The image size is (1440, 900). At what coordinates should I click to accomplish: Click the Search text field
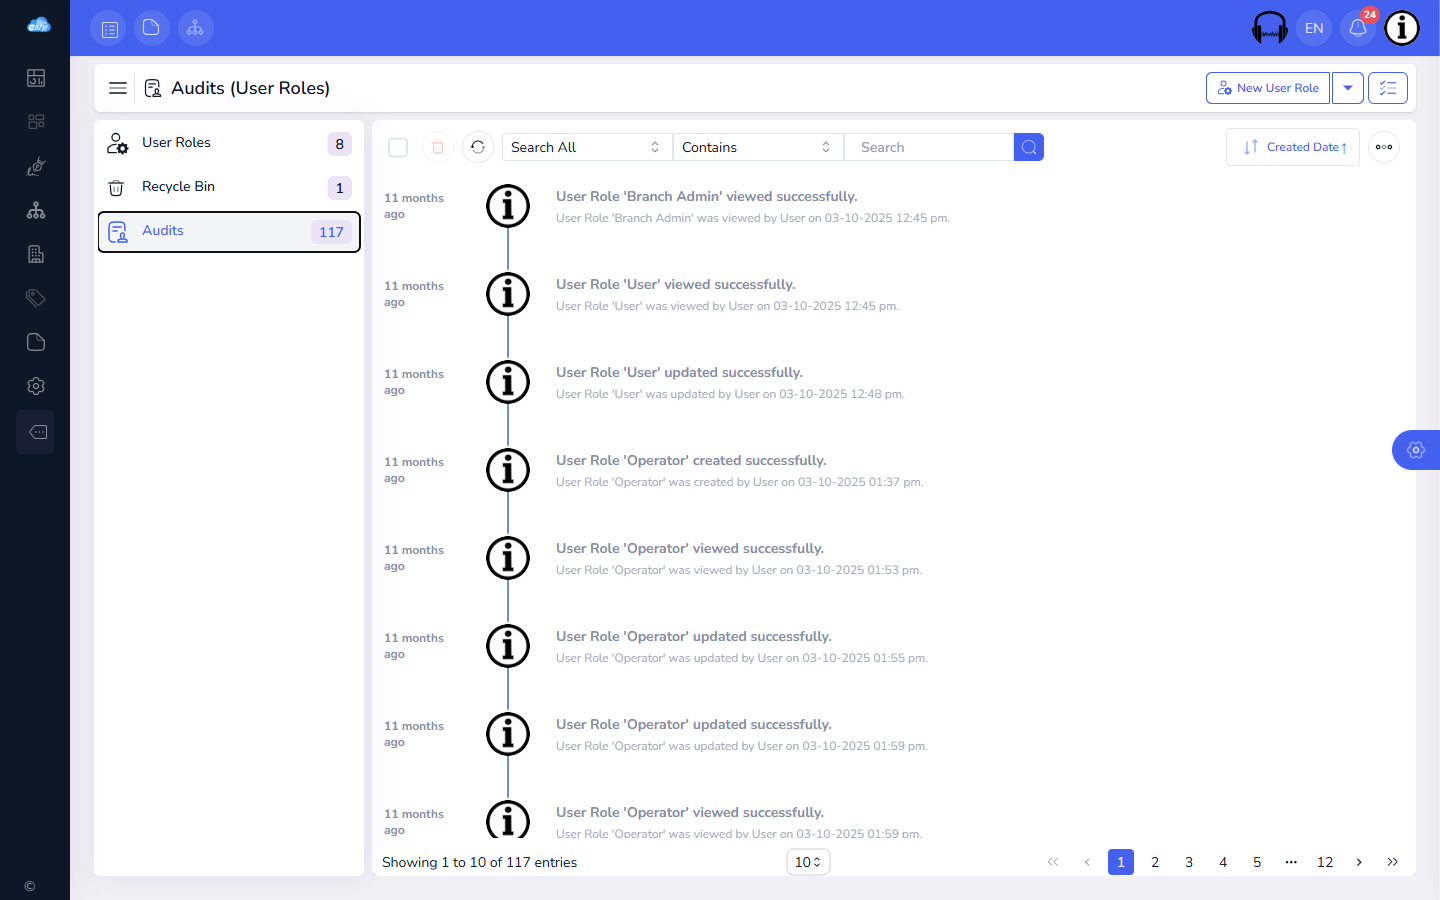[929, 147]
